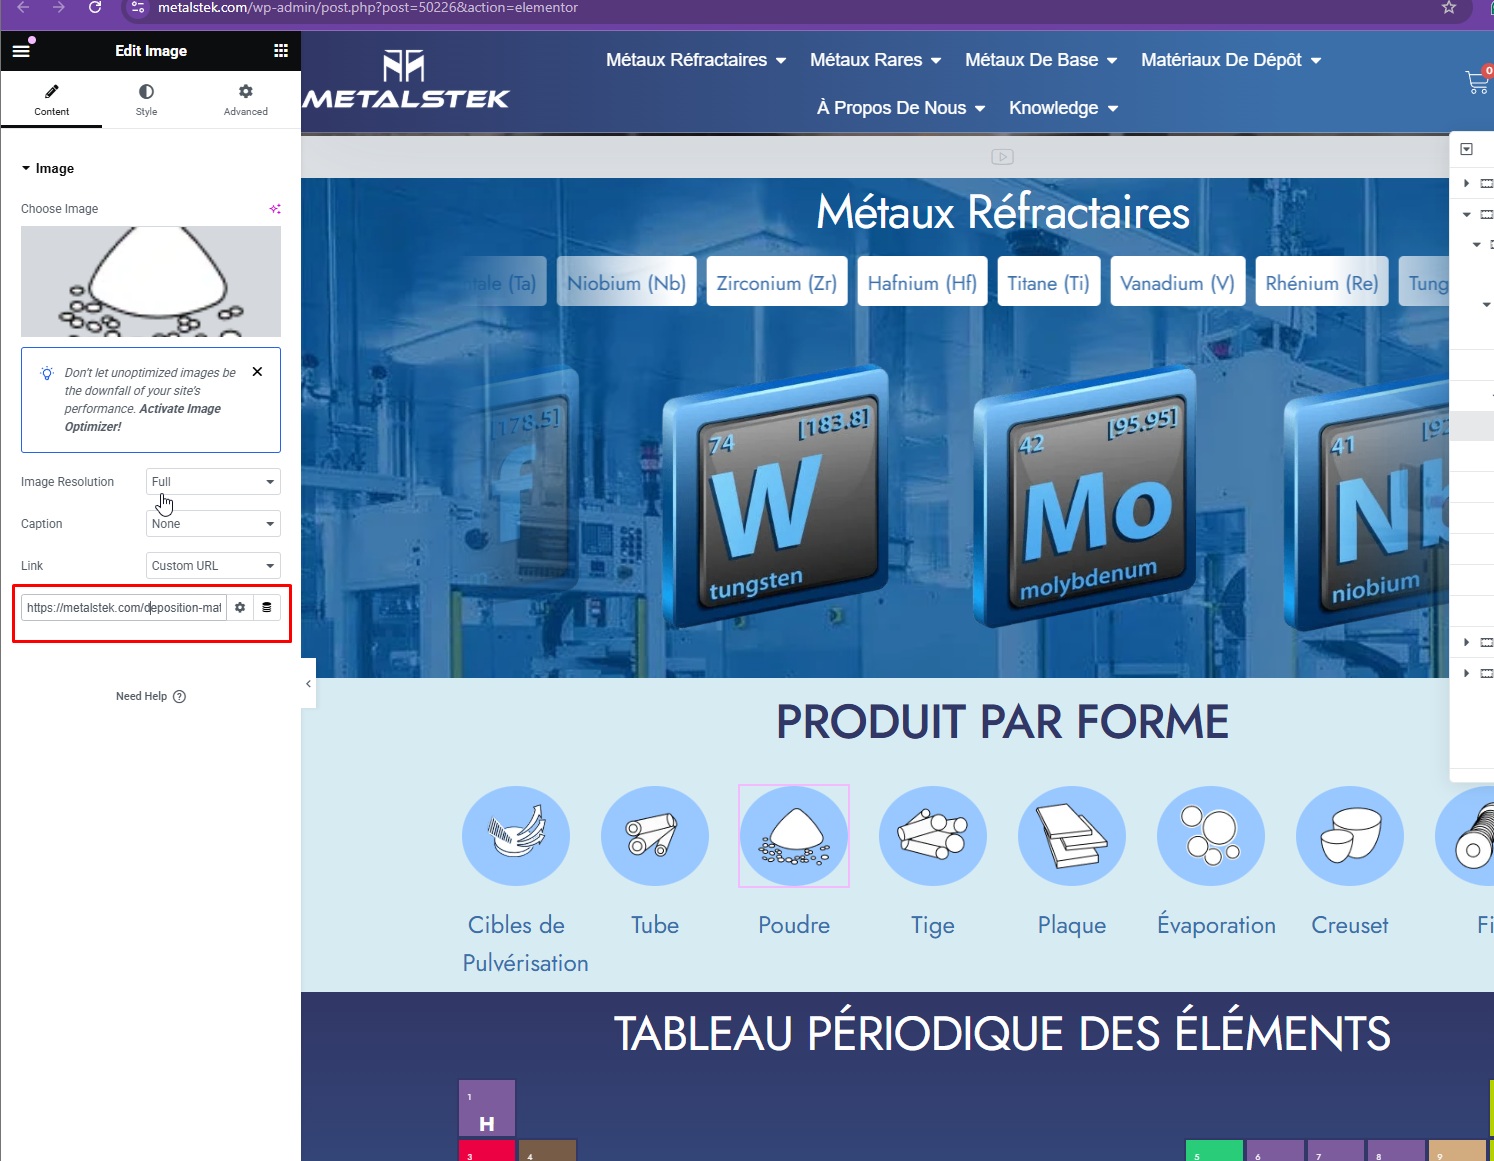Screen dimensions: 1494x1161
Task: Click the Évaporation text label
Action: click(x=1216, y=925)
